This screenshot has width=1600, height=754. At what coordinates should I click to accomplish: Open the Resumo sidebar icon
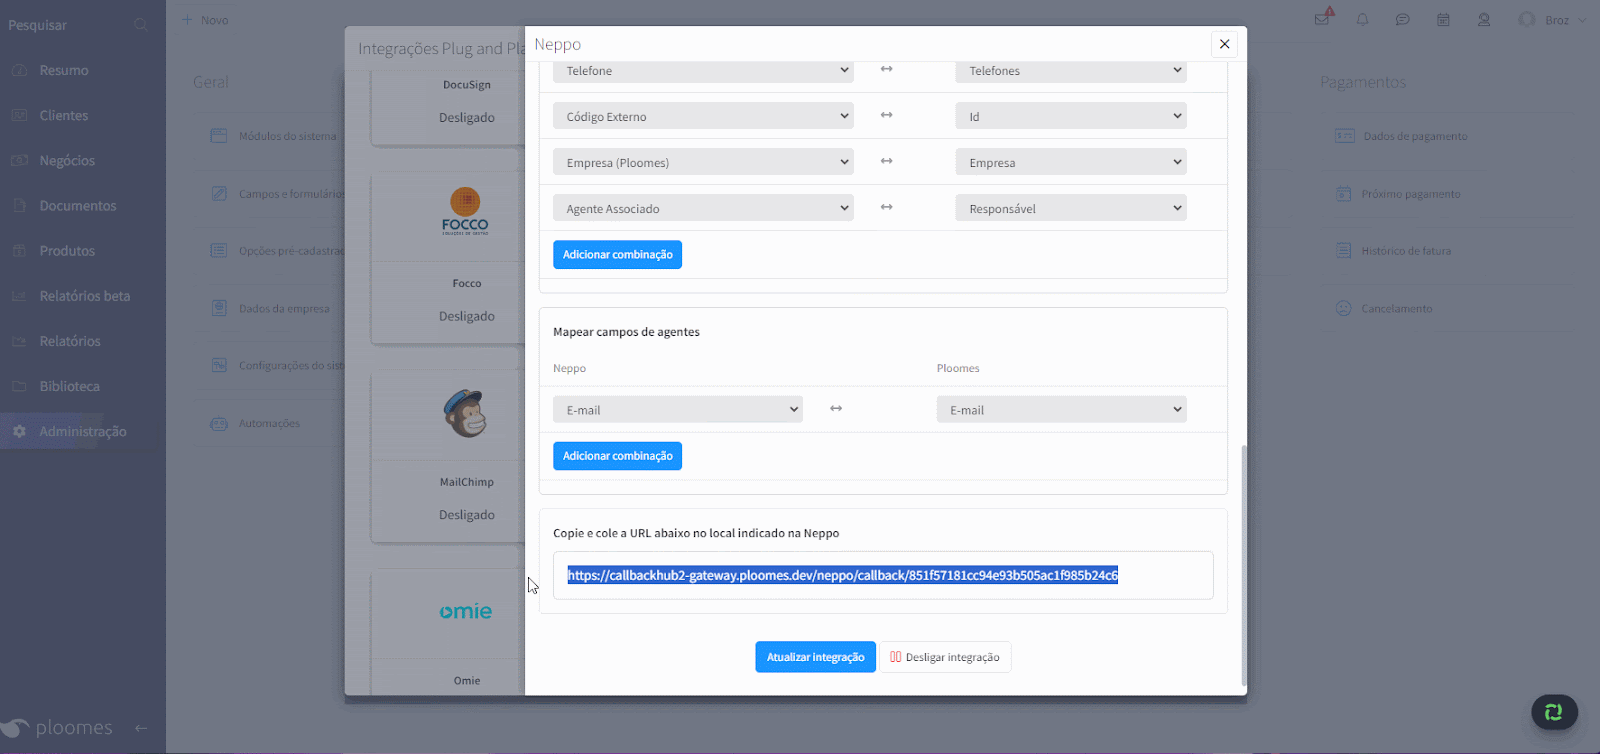pos(19,71)
